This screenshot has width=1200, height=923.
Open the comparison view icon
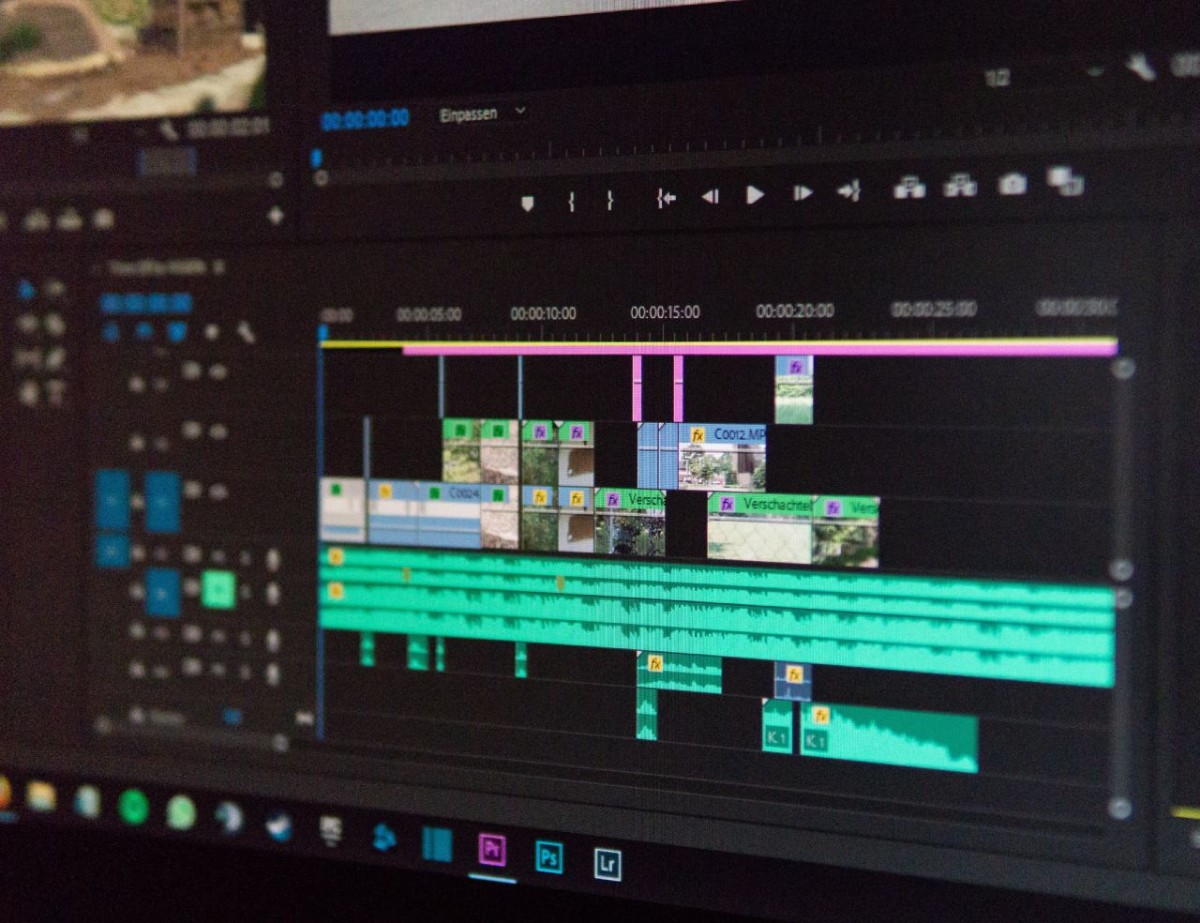(1065, 182)
